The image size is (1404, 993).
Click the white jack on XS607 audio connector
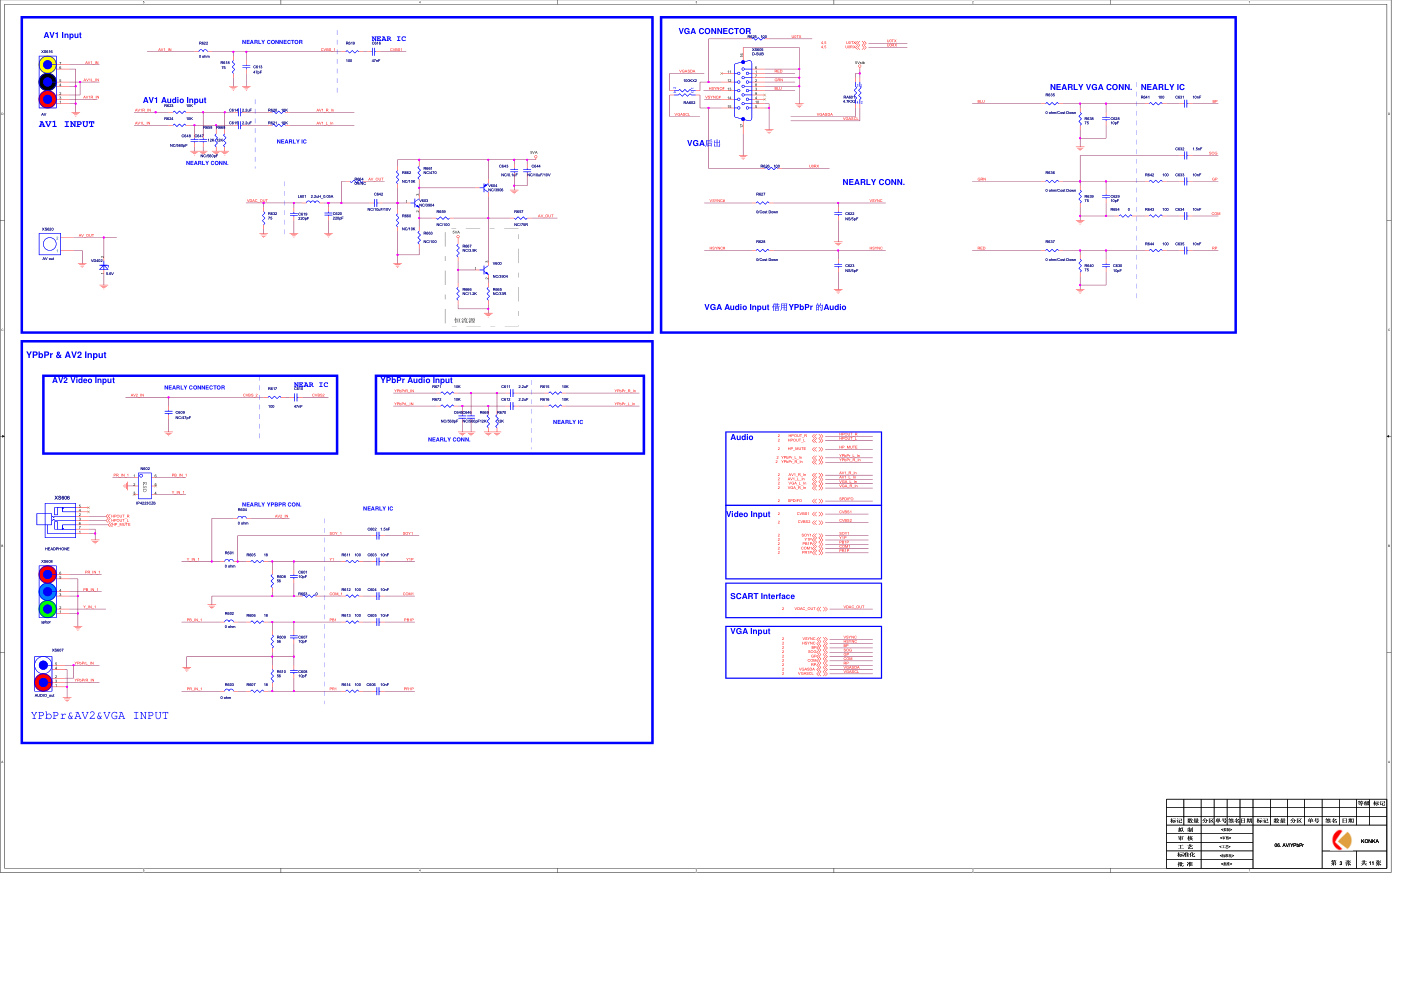pos(43,665)
